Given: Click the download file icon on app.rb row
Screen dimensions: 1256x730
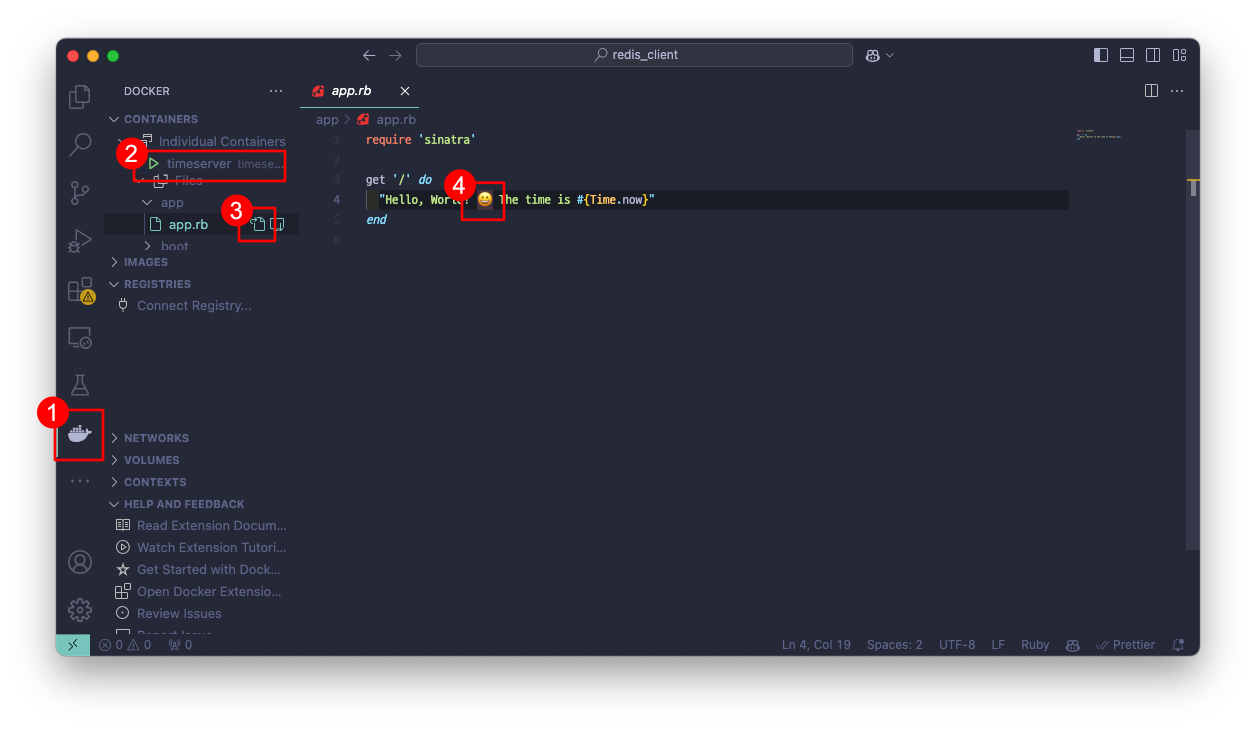Looking at the screenshot, I should pos(277,225).
